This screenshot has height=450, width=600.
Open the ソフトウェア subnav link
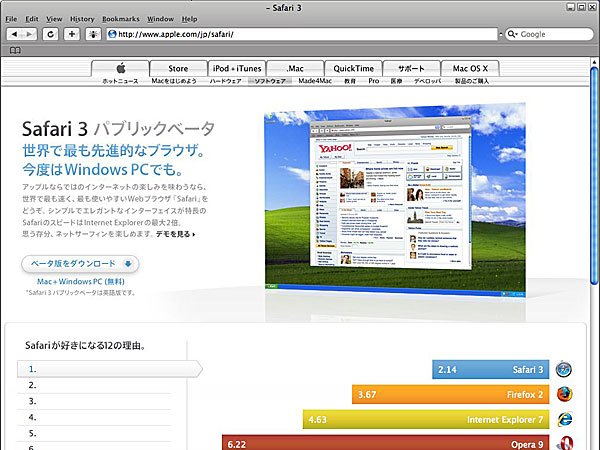[270, 81]
